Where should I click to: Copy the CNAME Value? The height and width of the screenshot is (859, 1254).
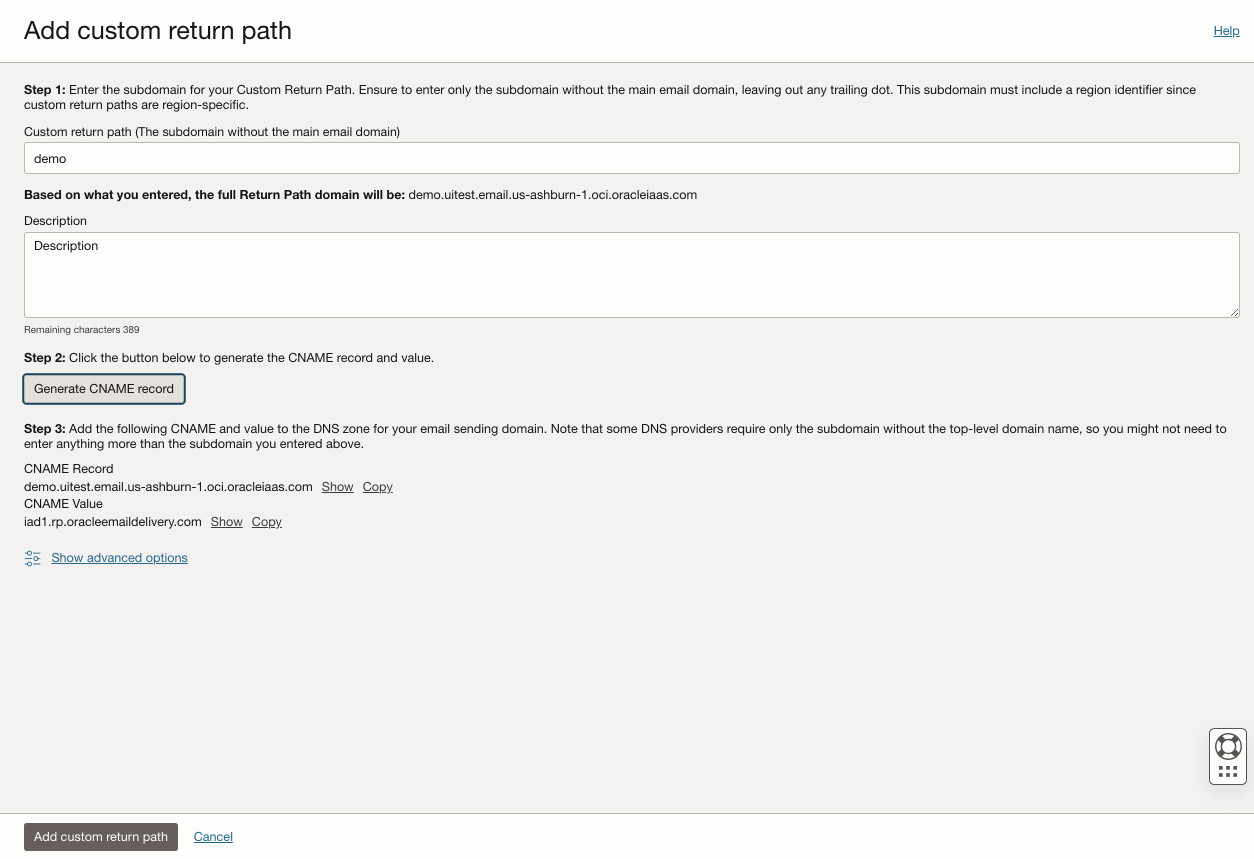click(x=266, y=522)
